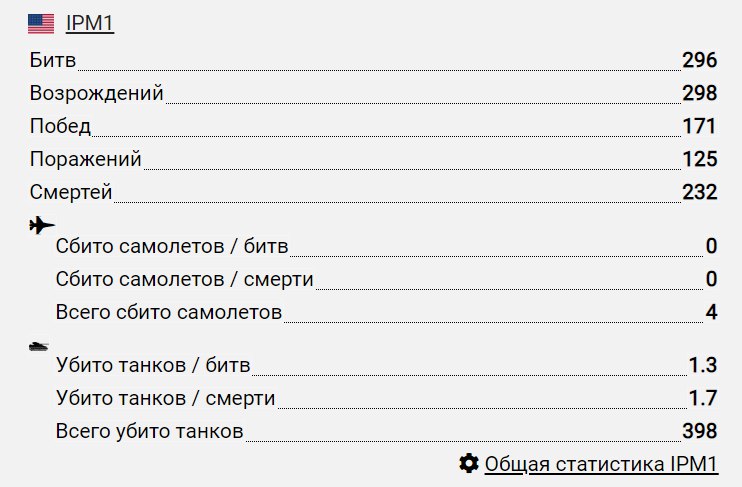Click the Всего сбито самолетов label
742x487 pixels.
(169, 313)
